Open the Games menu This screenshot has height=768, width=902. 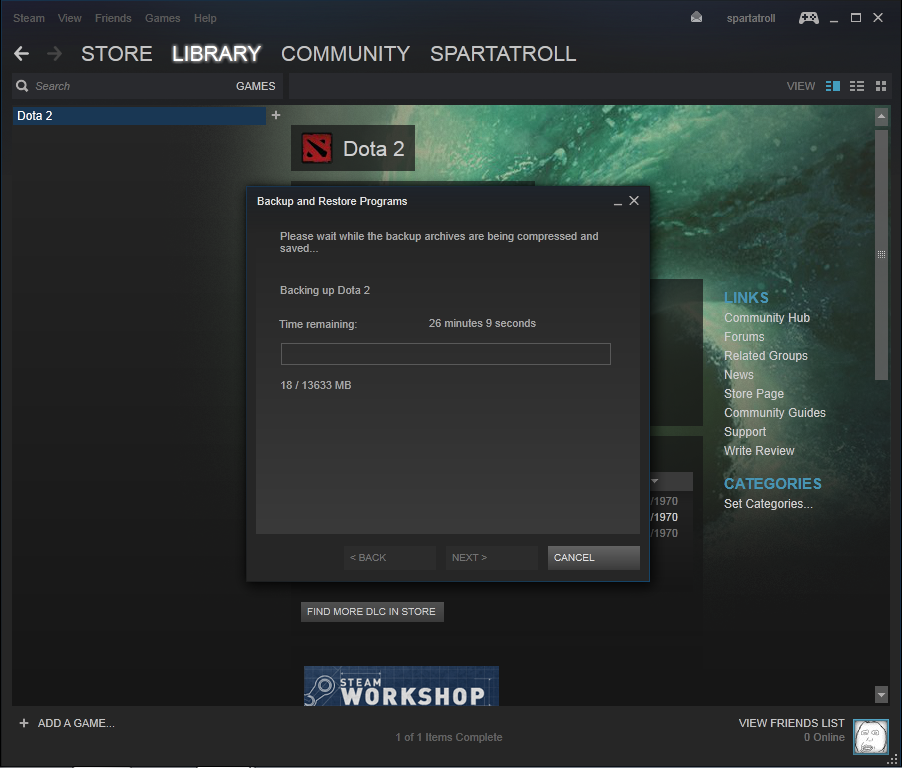coord(162,18)
